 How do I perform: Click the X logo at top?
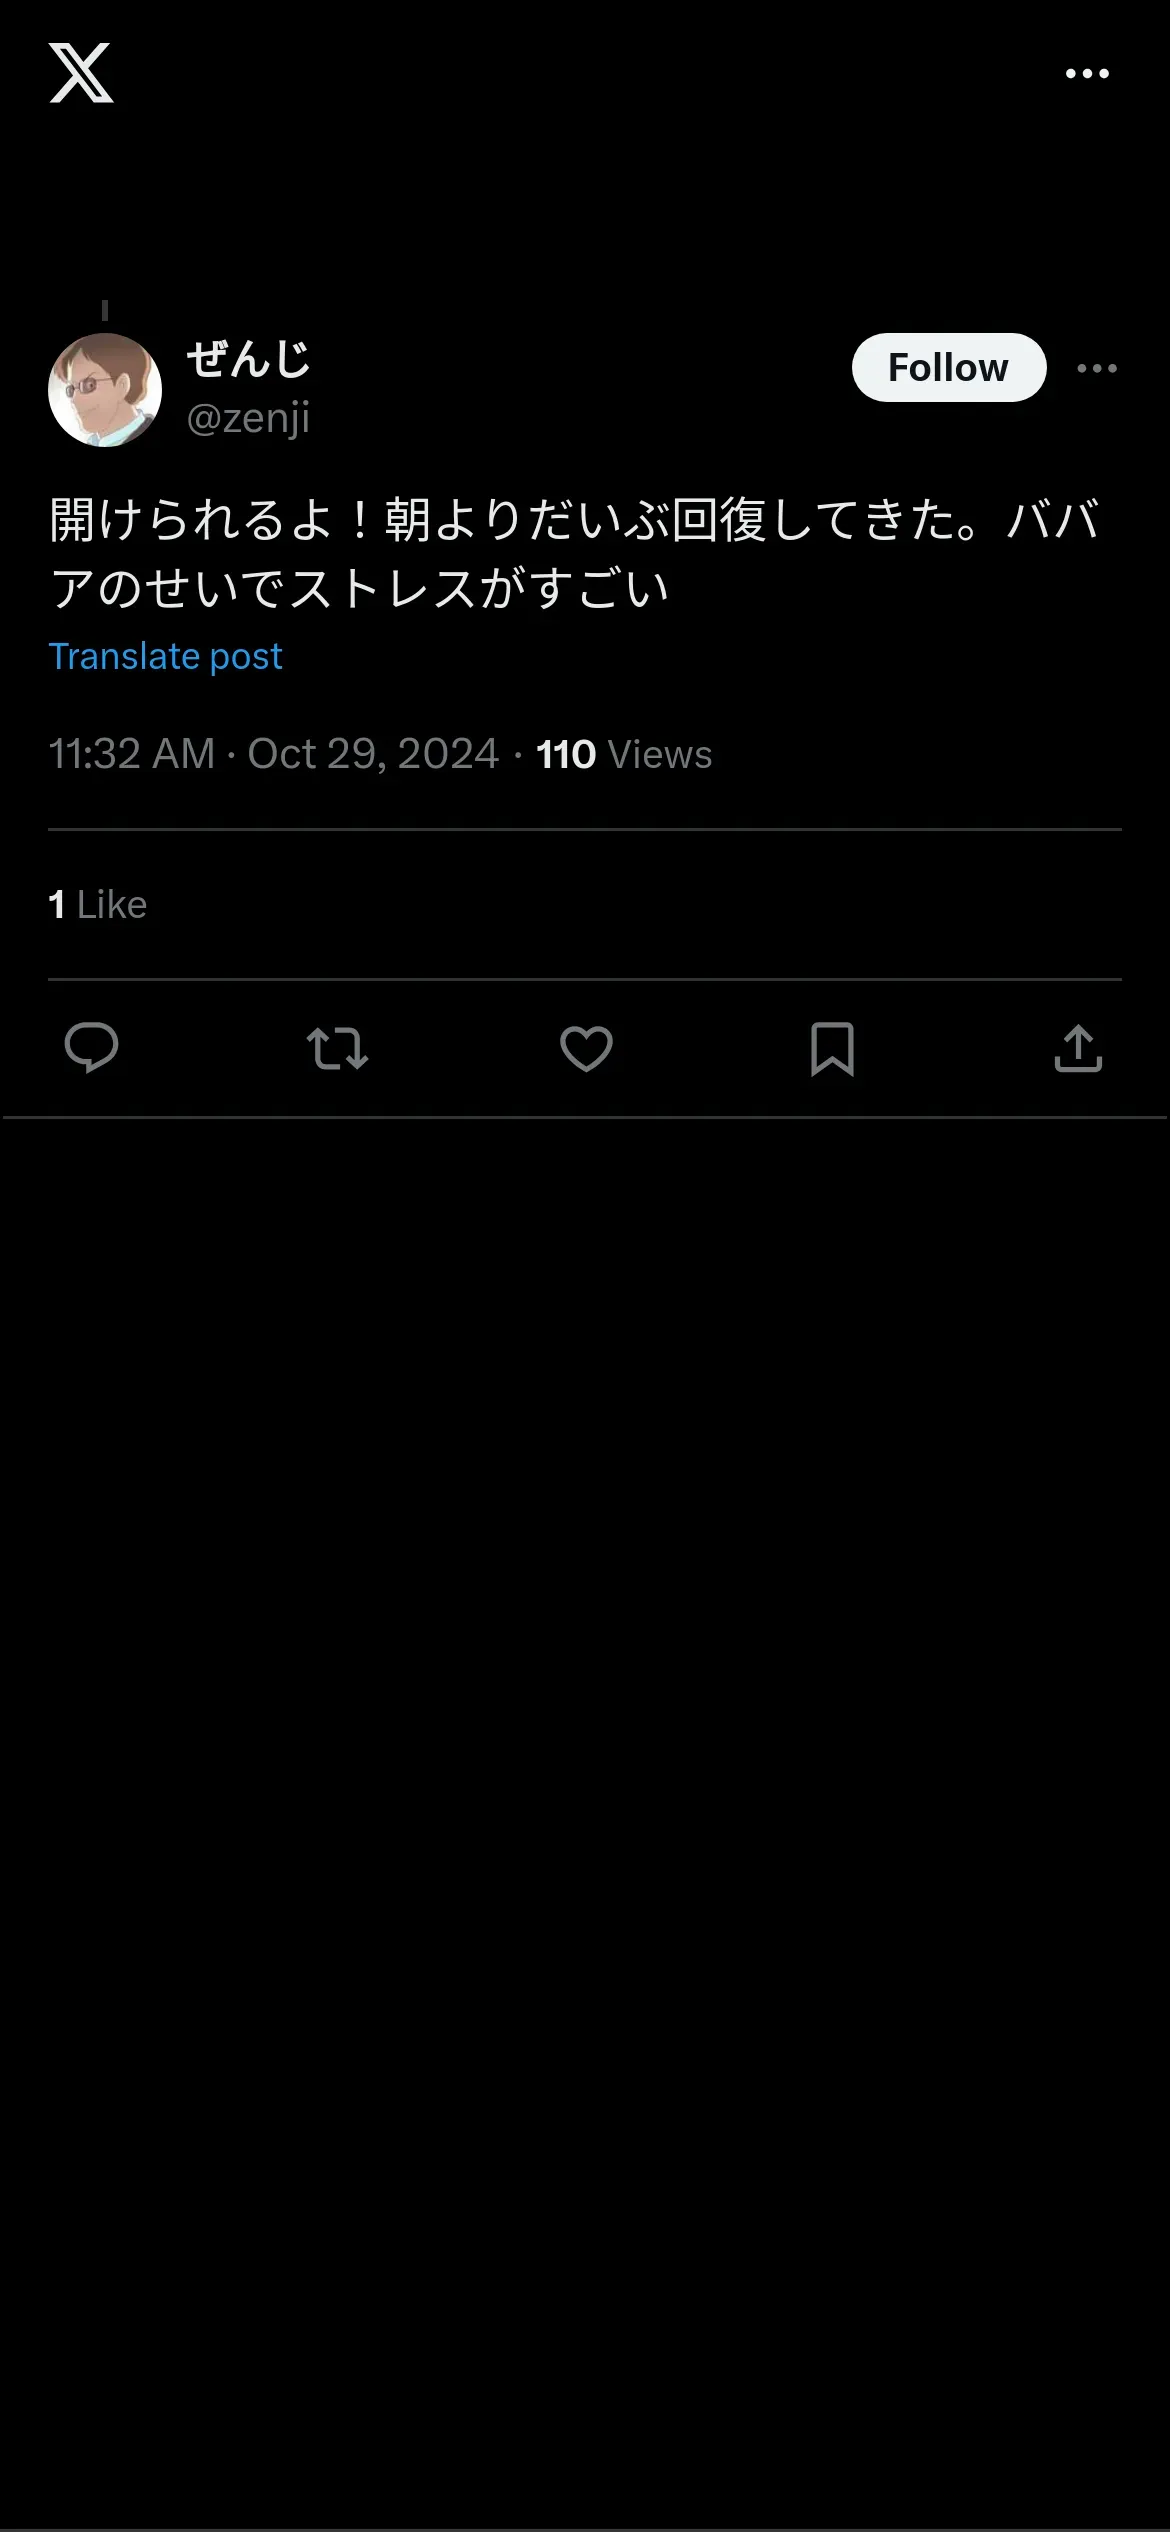pyautogui.click(x=81, y=73)
